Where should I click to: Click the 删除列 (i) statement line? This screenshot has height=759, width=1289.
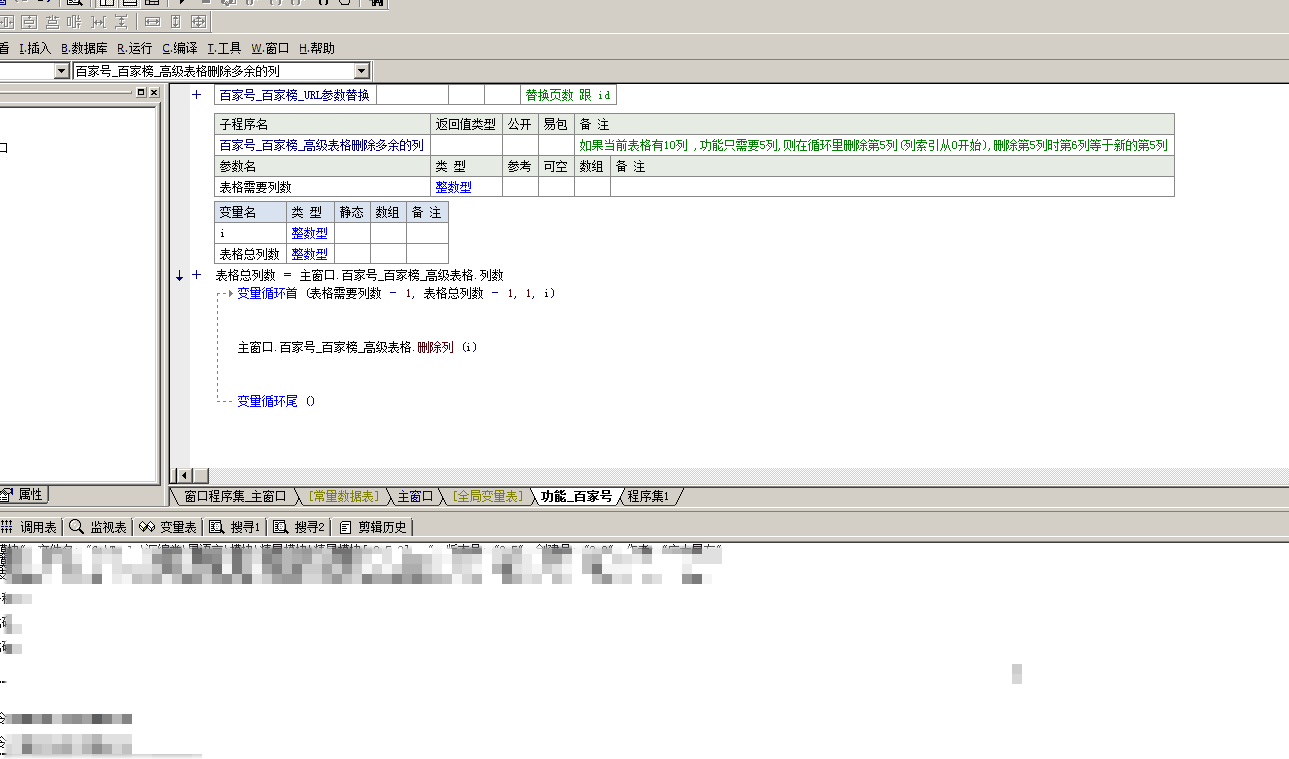(357, 347)
